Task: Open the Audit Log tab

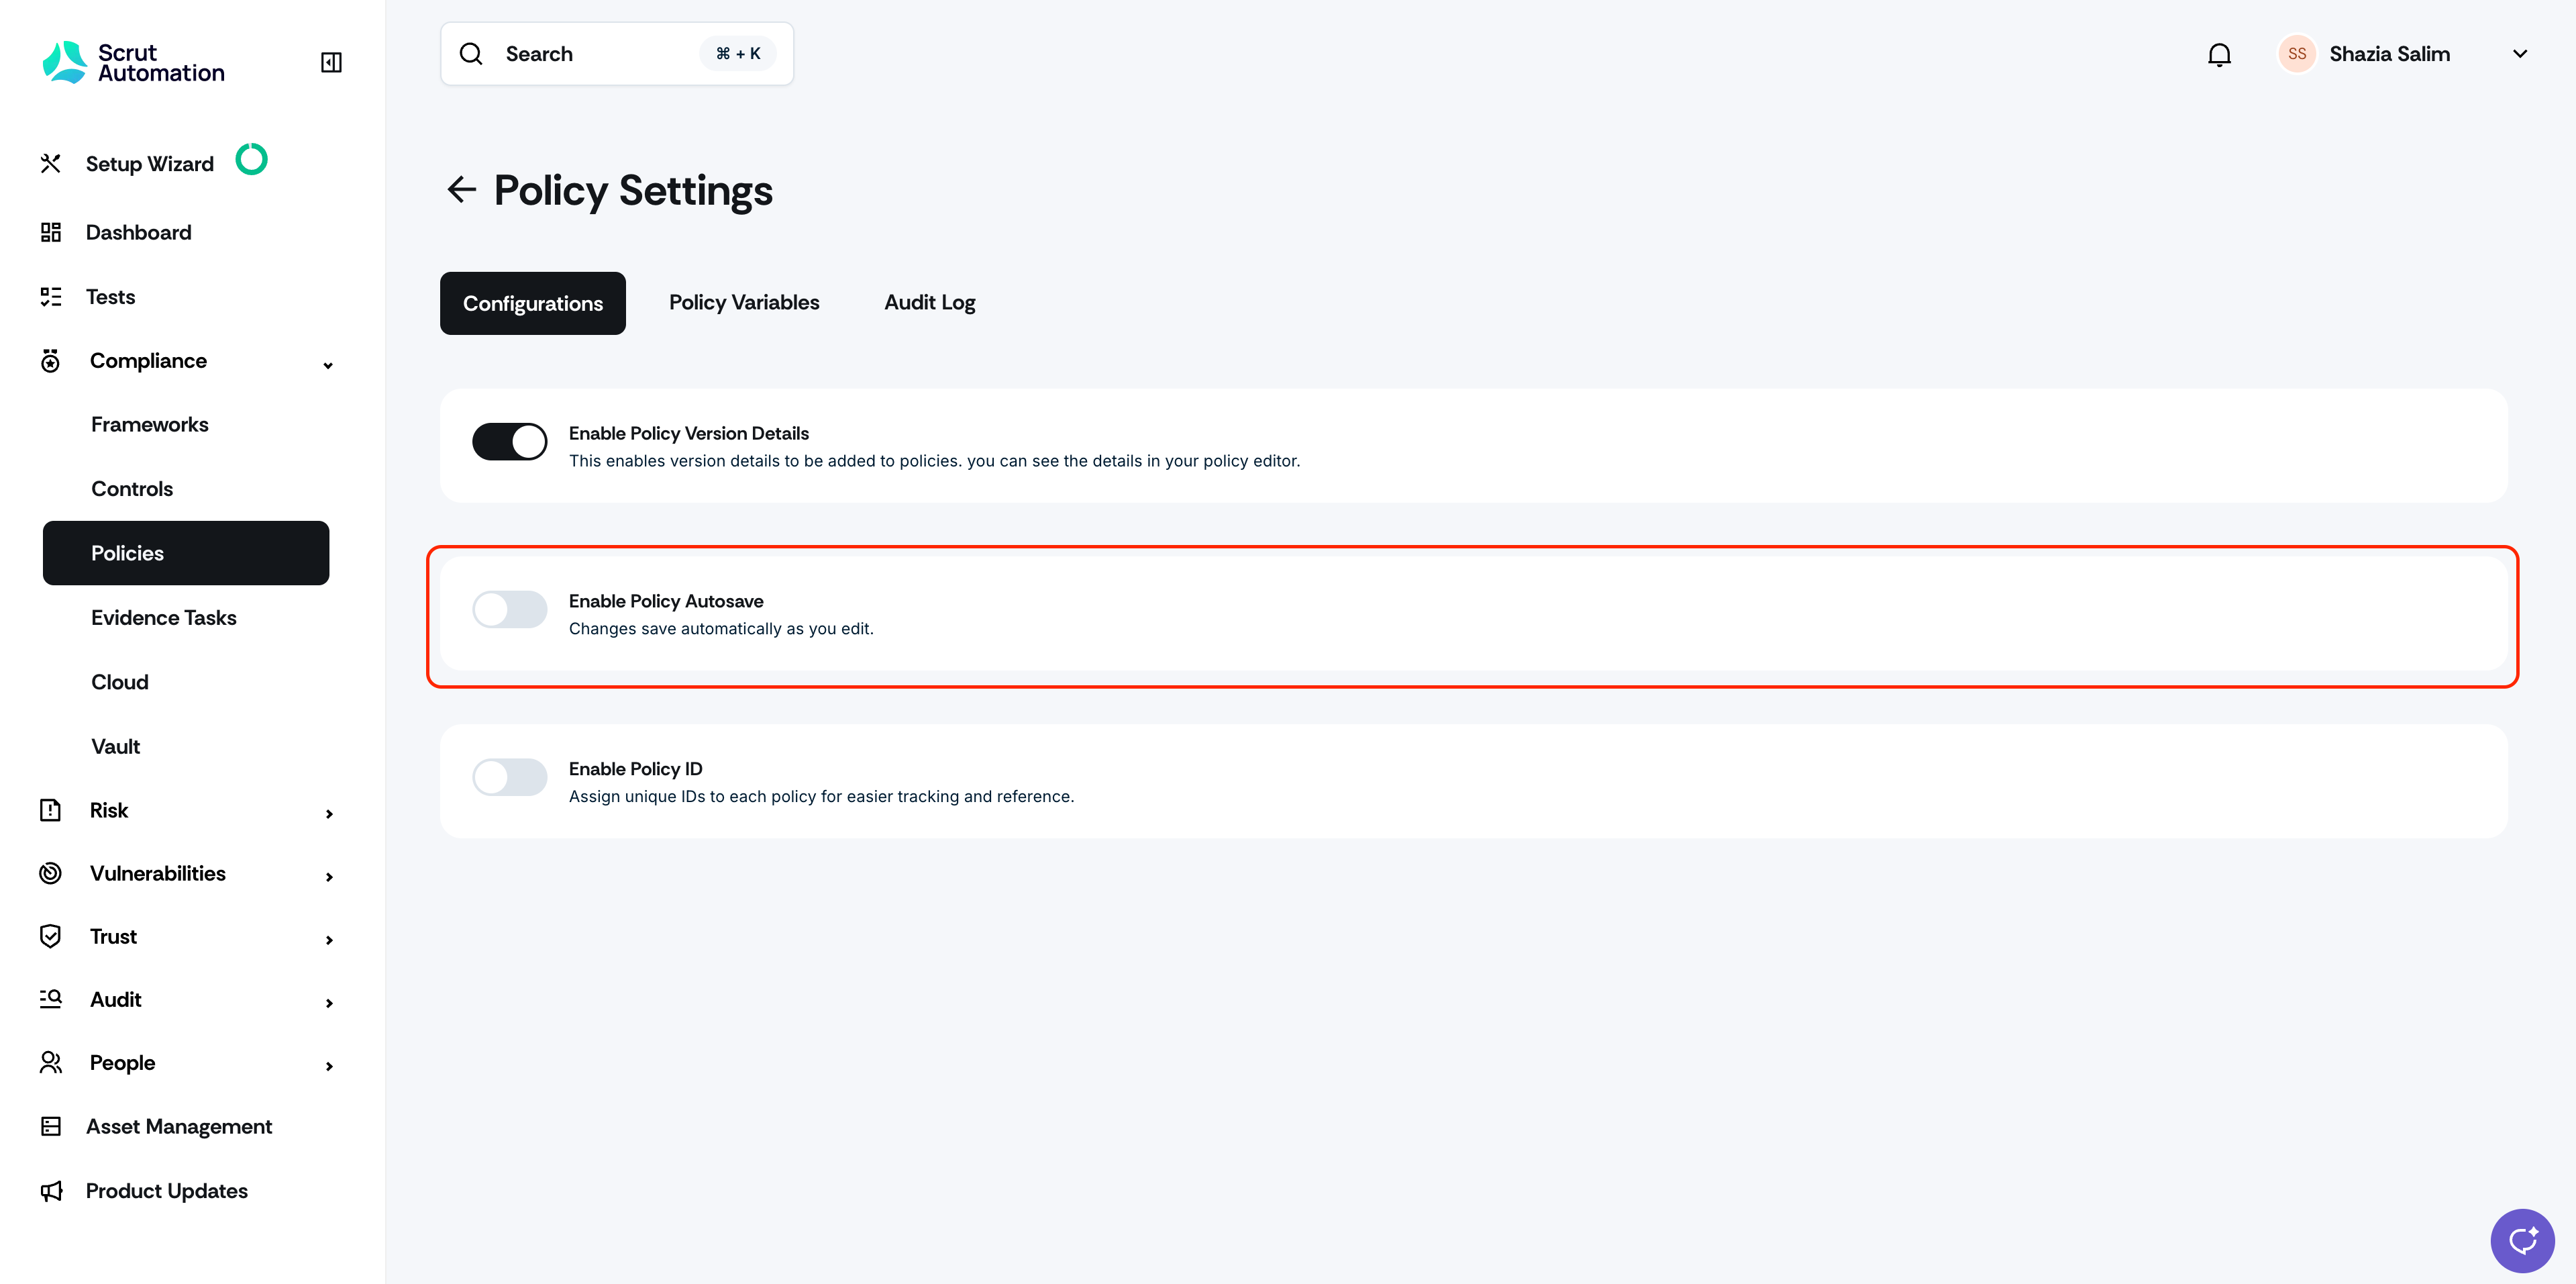Action: [929, 302]
